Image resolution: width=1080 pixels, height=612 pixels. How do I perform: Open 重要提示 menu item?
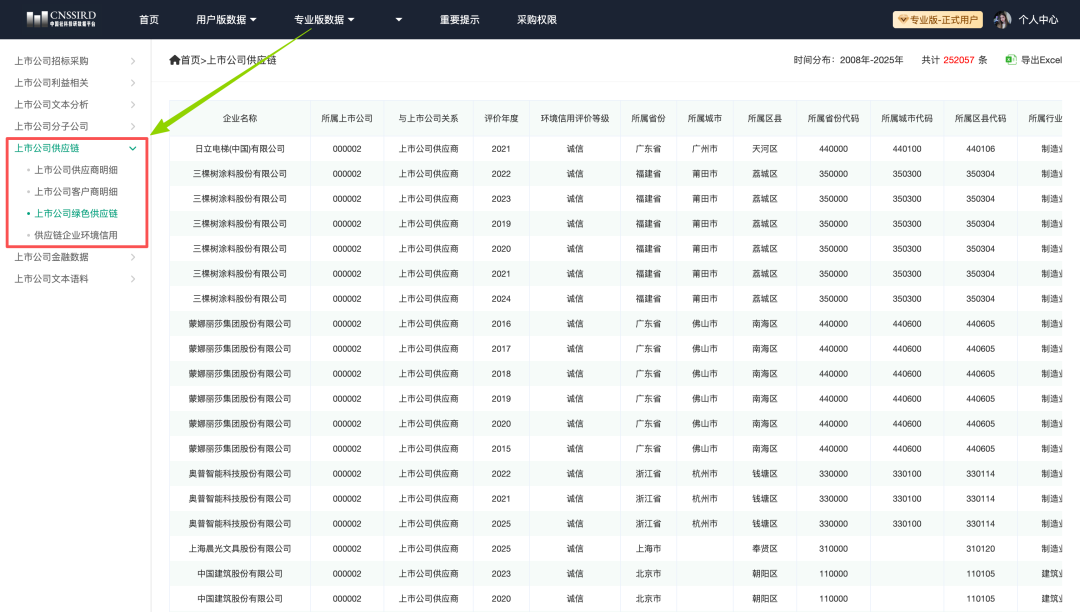[x=459, y=20]
